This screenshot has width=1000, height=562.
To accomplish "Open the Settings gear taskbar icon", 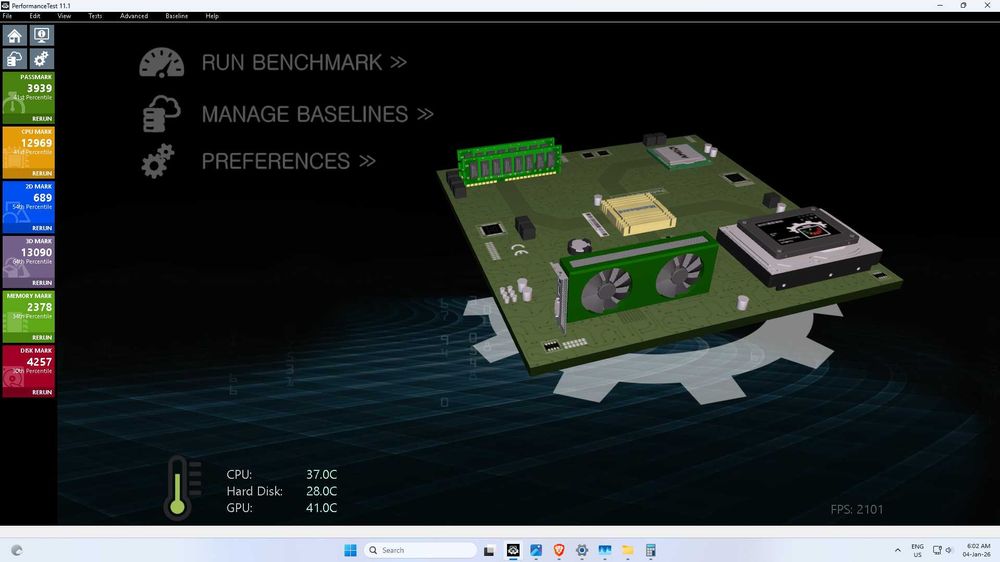I will 582,550.
